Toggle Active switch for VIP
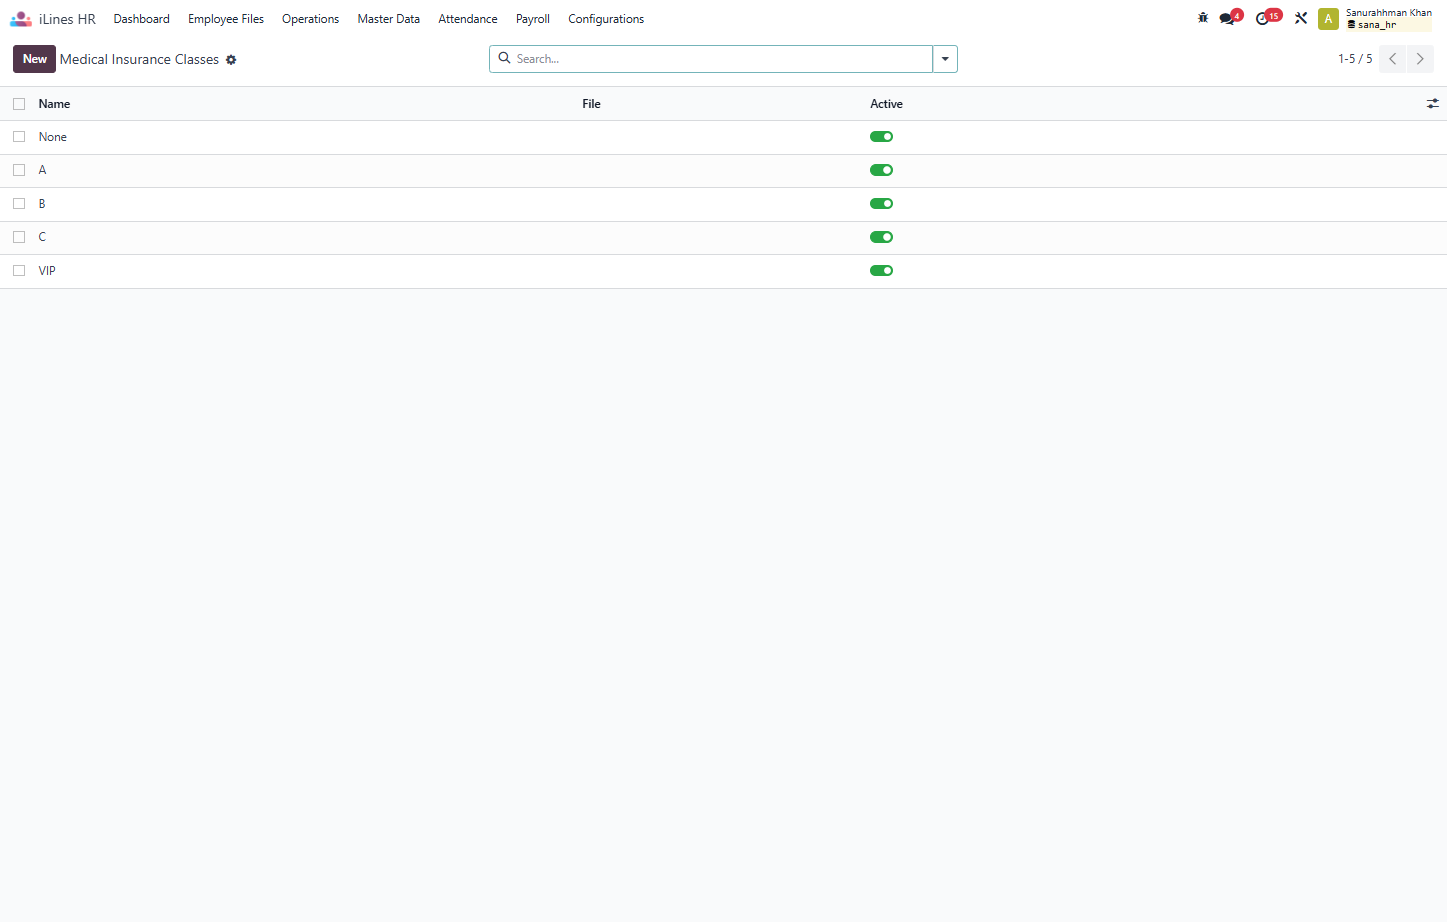This screenshot has height=922, width=1447. tap(881, 271)
